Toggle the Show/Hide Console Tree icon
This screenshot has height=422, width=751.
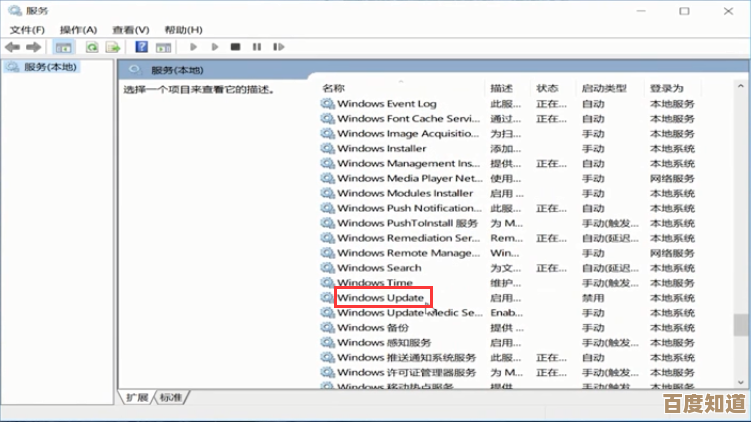[x=64, y=47]
